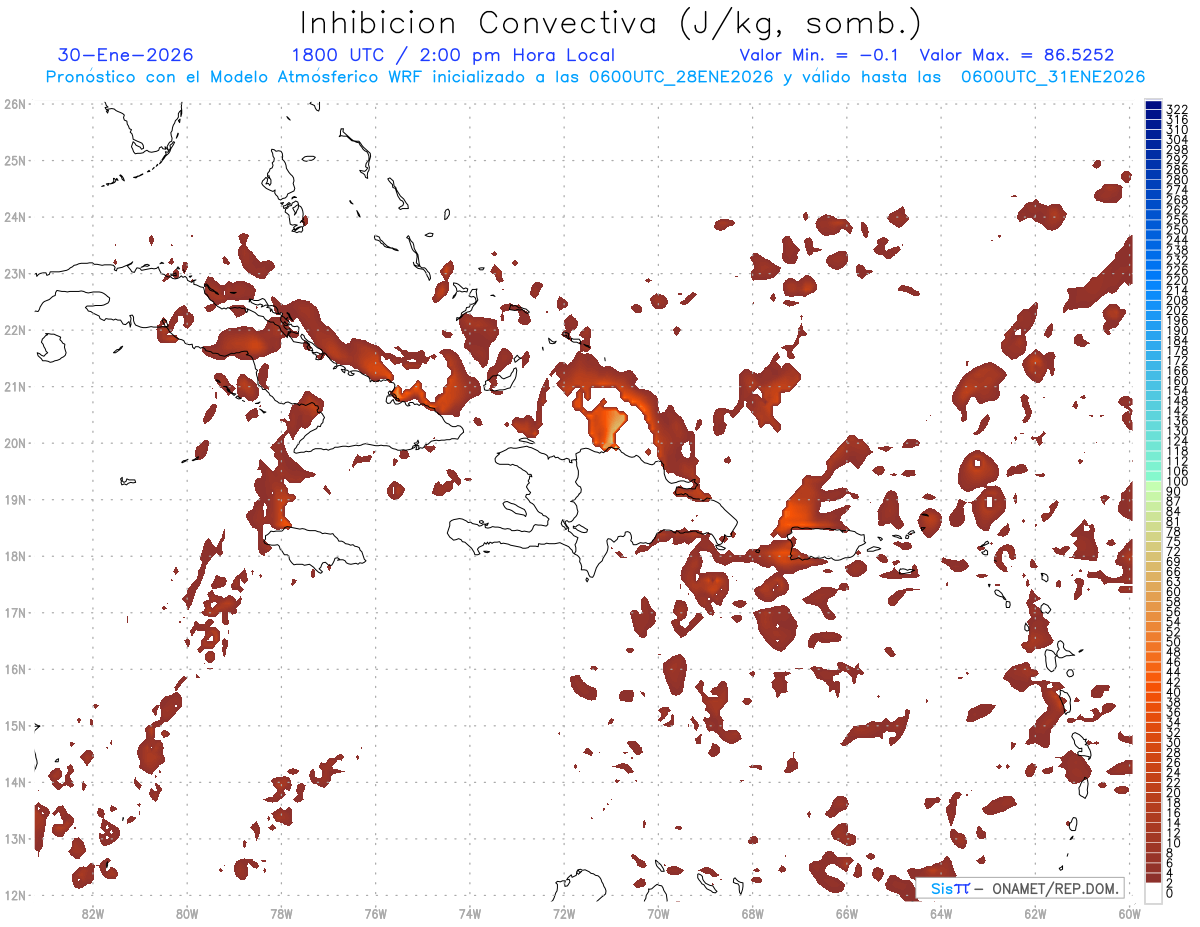
Task: Click the 72W longitude label
Action: (x=564, y=912)
